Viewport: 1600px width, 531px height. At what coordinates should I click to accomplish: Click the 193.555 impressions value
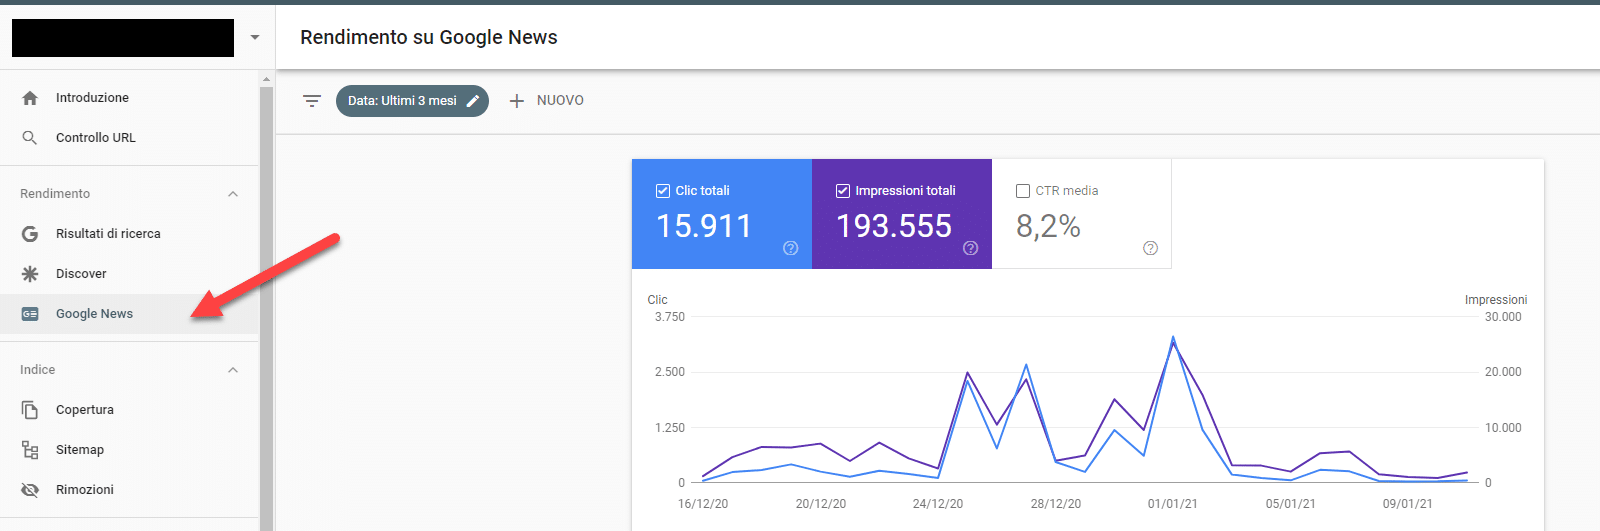coord(894,226)
